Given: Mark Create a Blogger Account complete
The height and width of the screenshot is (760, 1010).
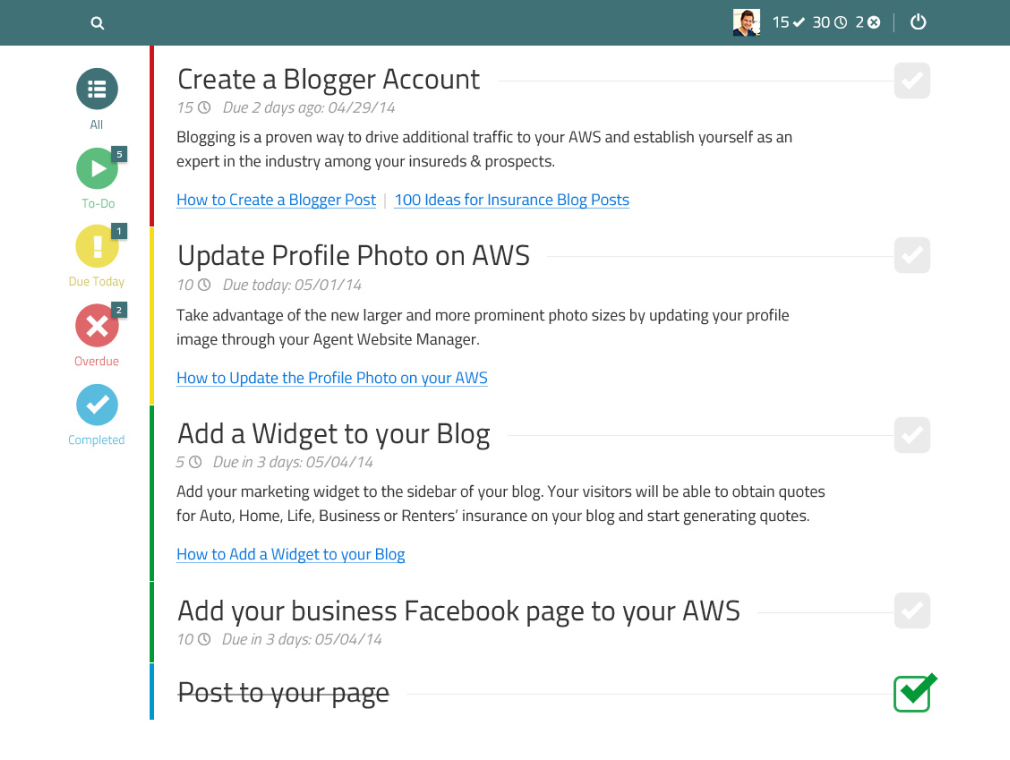Looking at the screenshot, I should tap(912, 81).
